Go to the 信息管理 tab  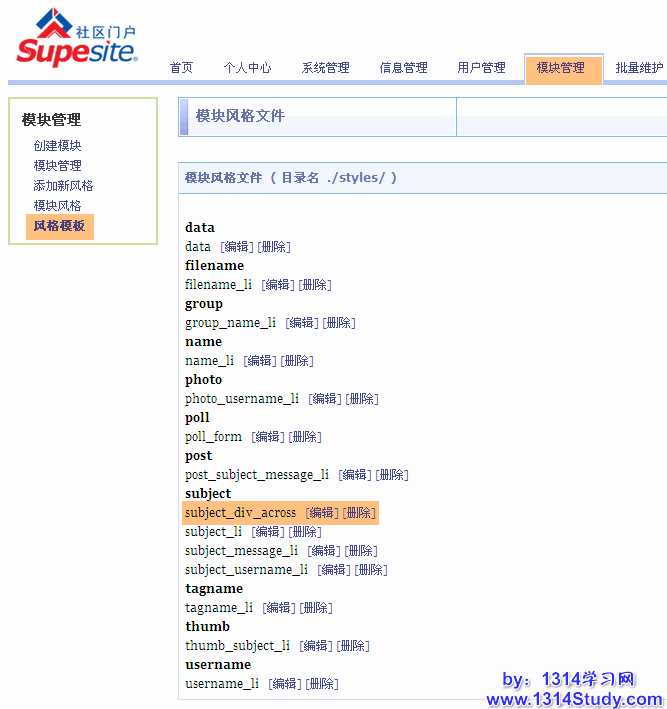tap(403, 68)
